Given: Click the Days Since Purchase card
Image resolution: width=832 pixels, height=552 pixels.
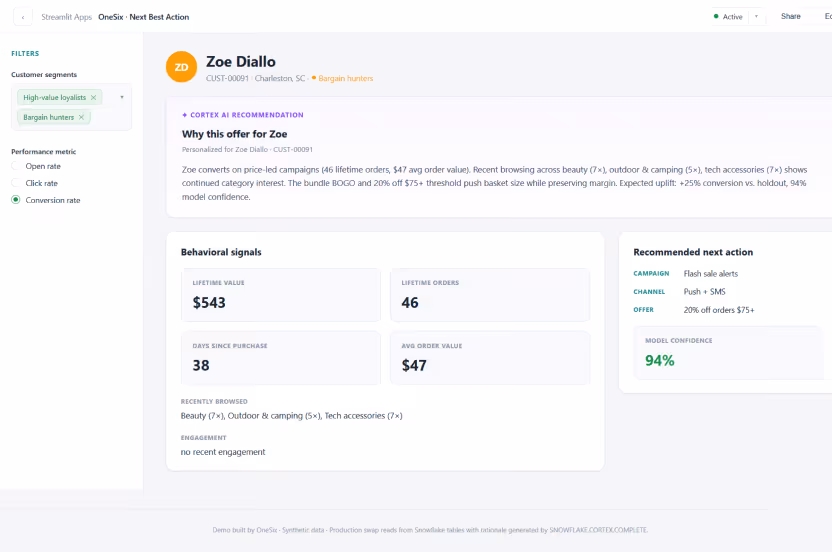Looking at the screenshot, I should pyautogui.click(x=281, y=358).
